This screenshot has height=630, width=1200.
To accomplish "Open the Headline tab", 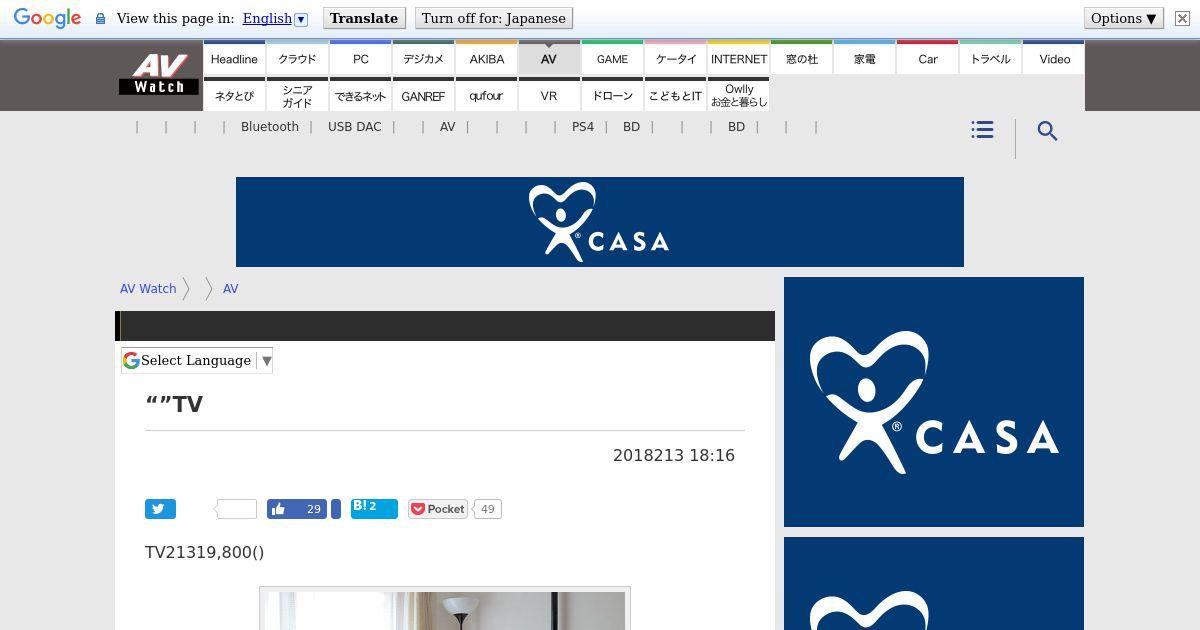I will coord(234,59).
